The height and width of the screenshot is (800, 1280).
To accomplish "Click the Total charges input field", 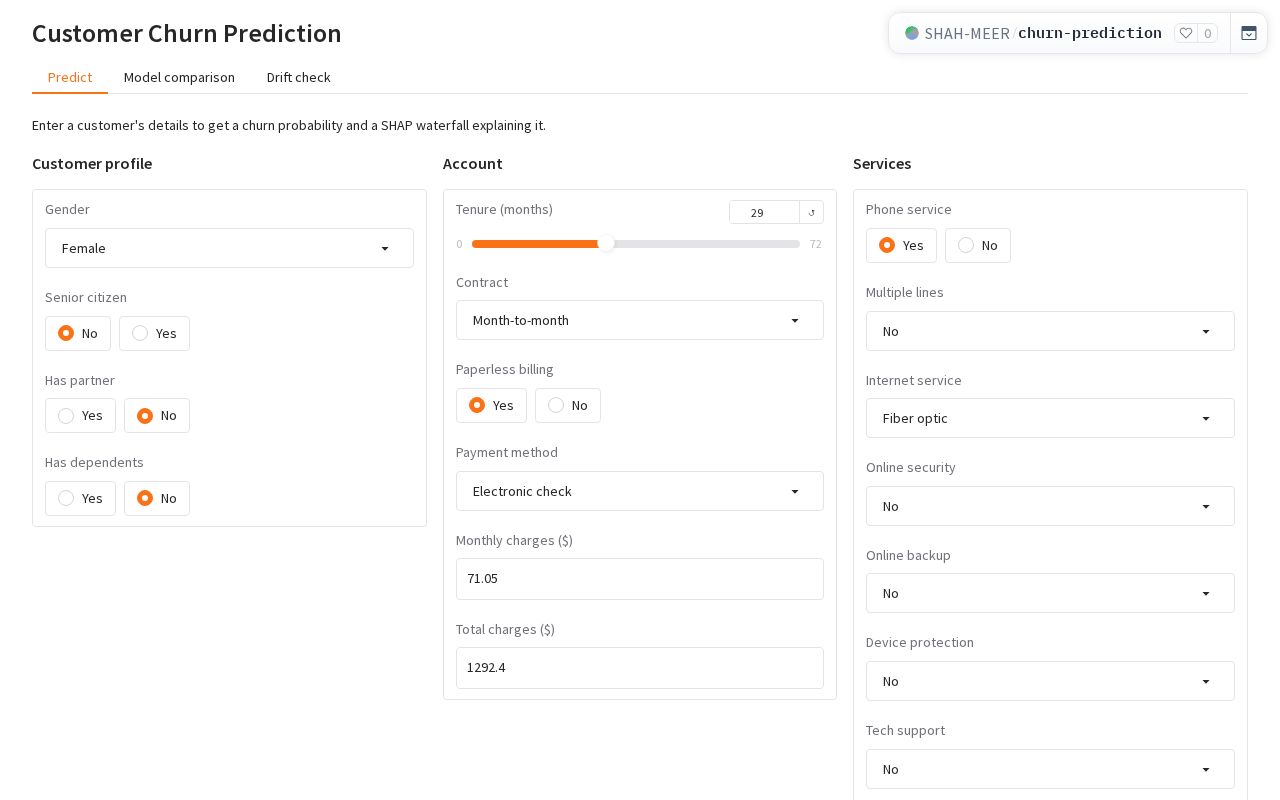I will (x=640, y=668).
